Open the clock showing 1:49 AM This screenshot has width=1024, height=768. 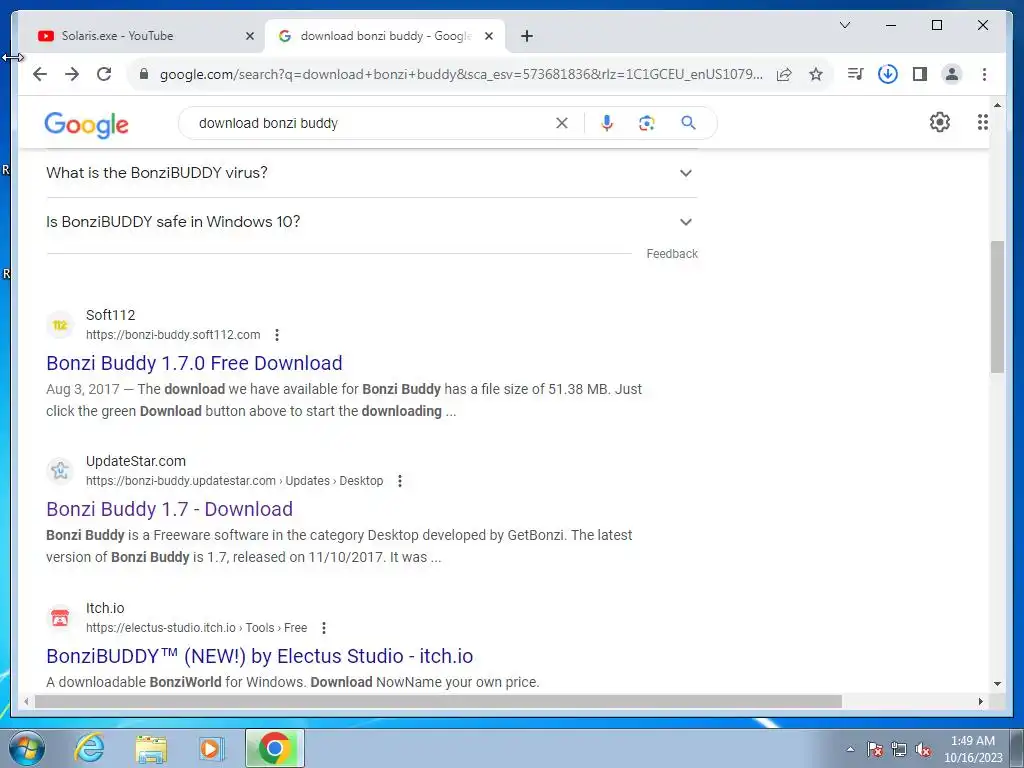click(972, 749)
